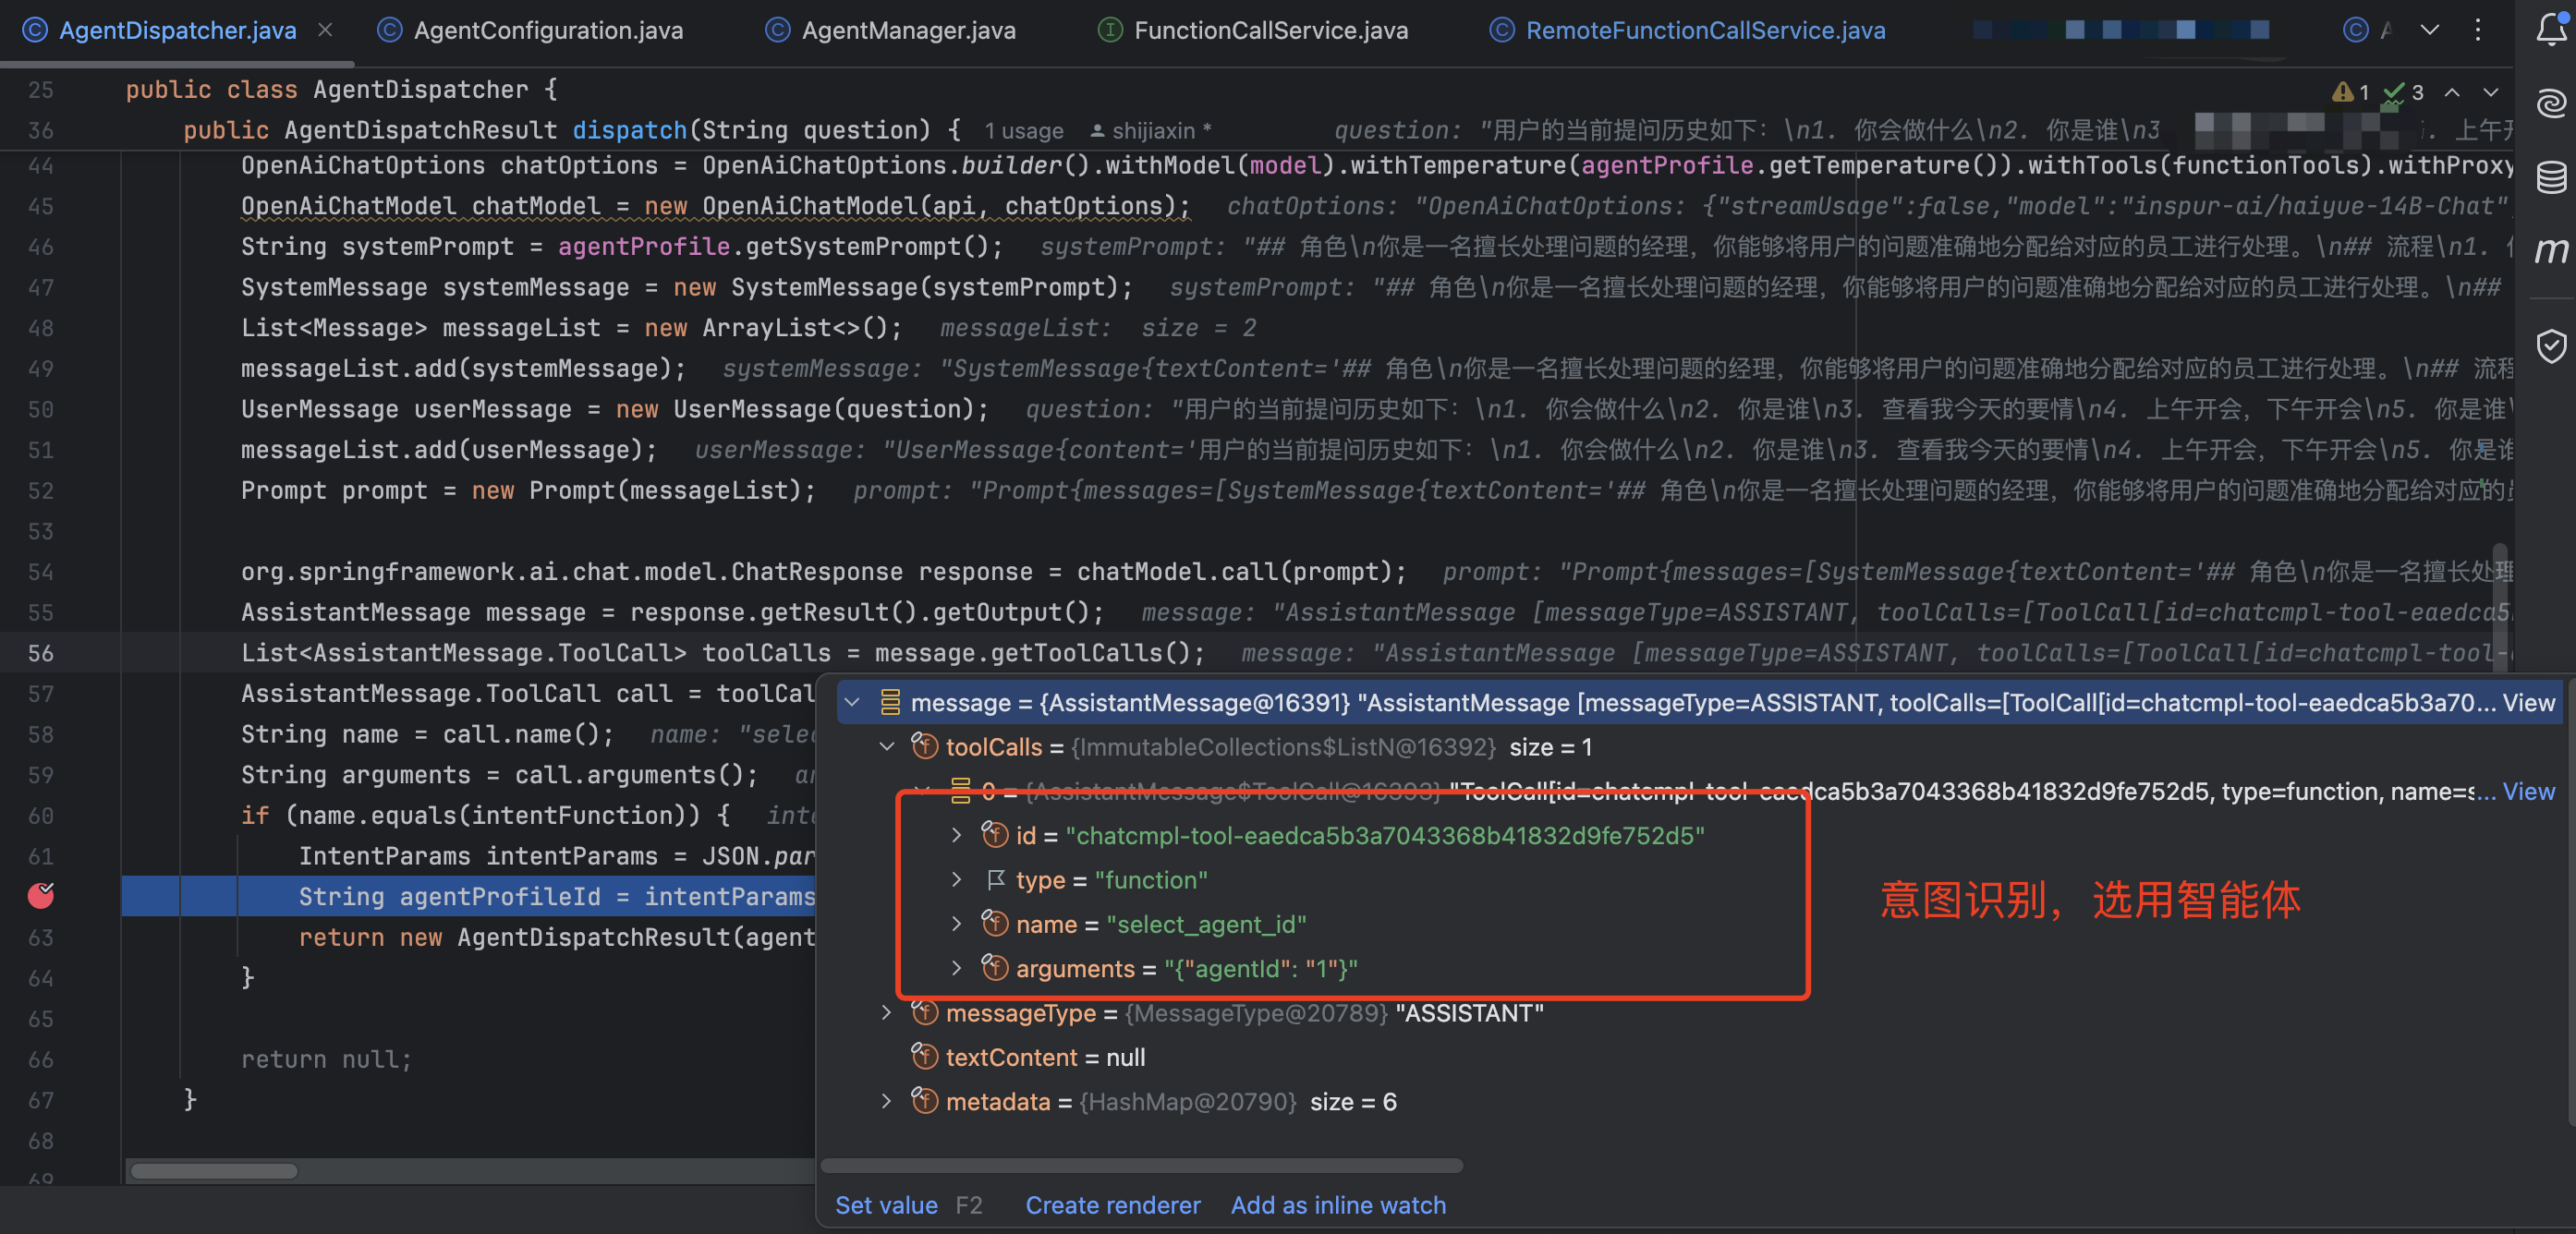Expand the metadata HashMap node

[885, 1102]
